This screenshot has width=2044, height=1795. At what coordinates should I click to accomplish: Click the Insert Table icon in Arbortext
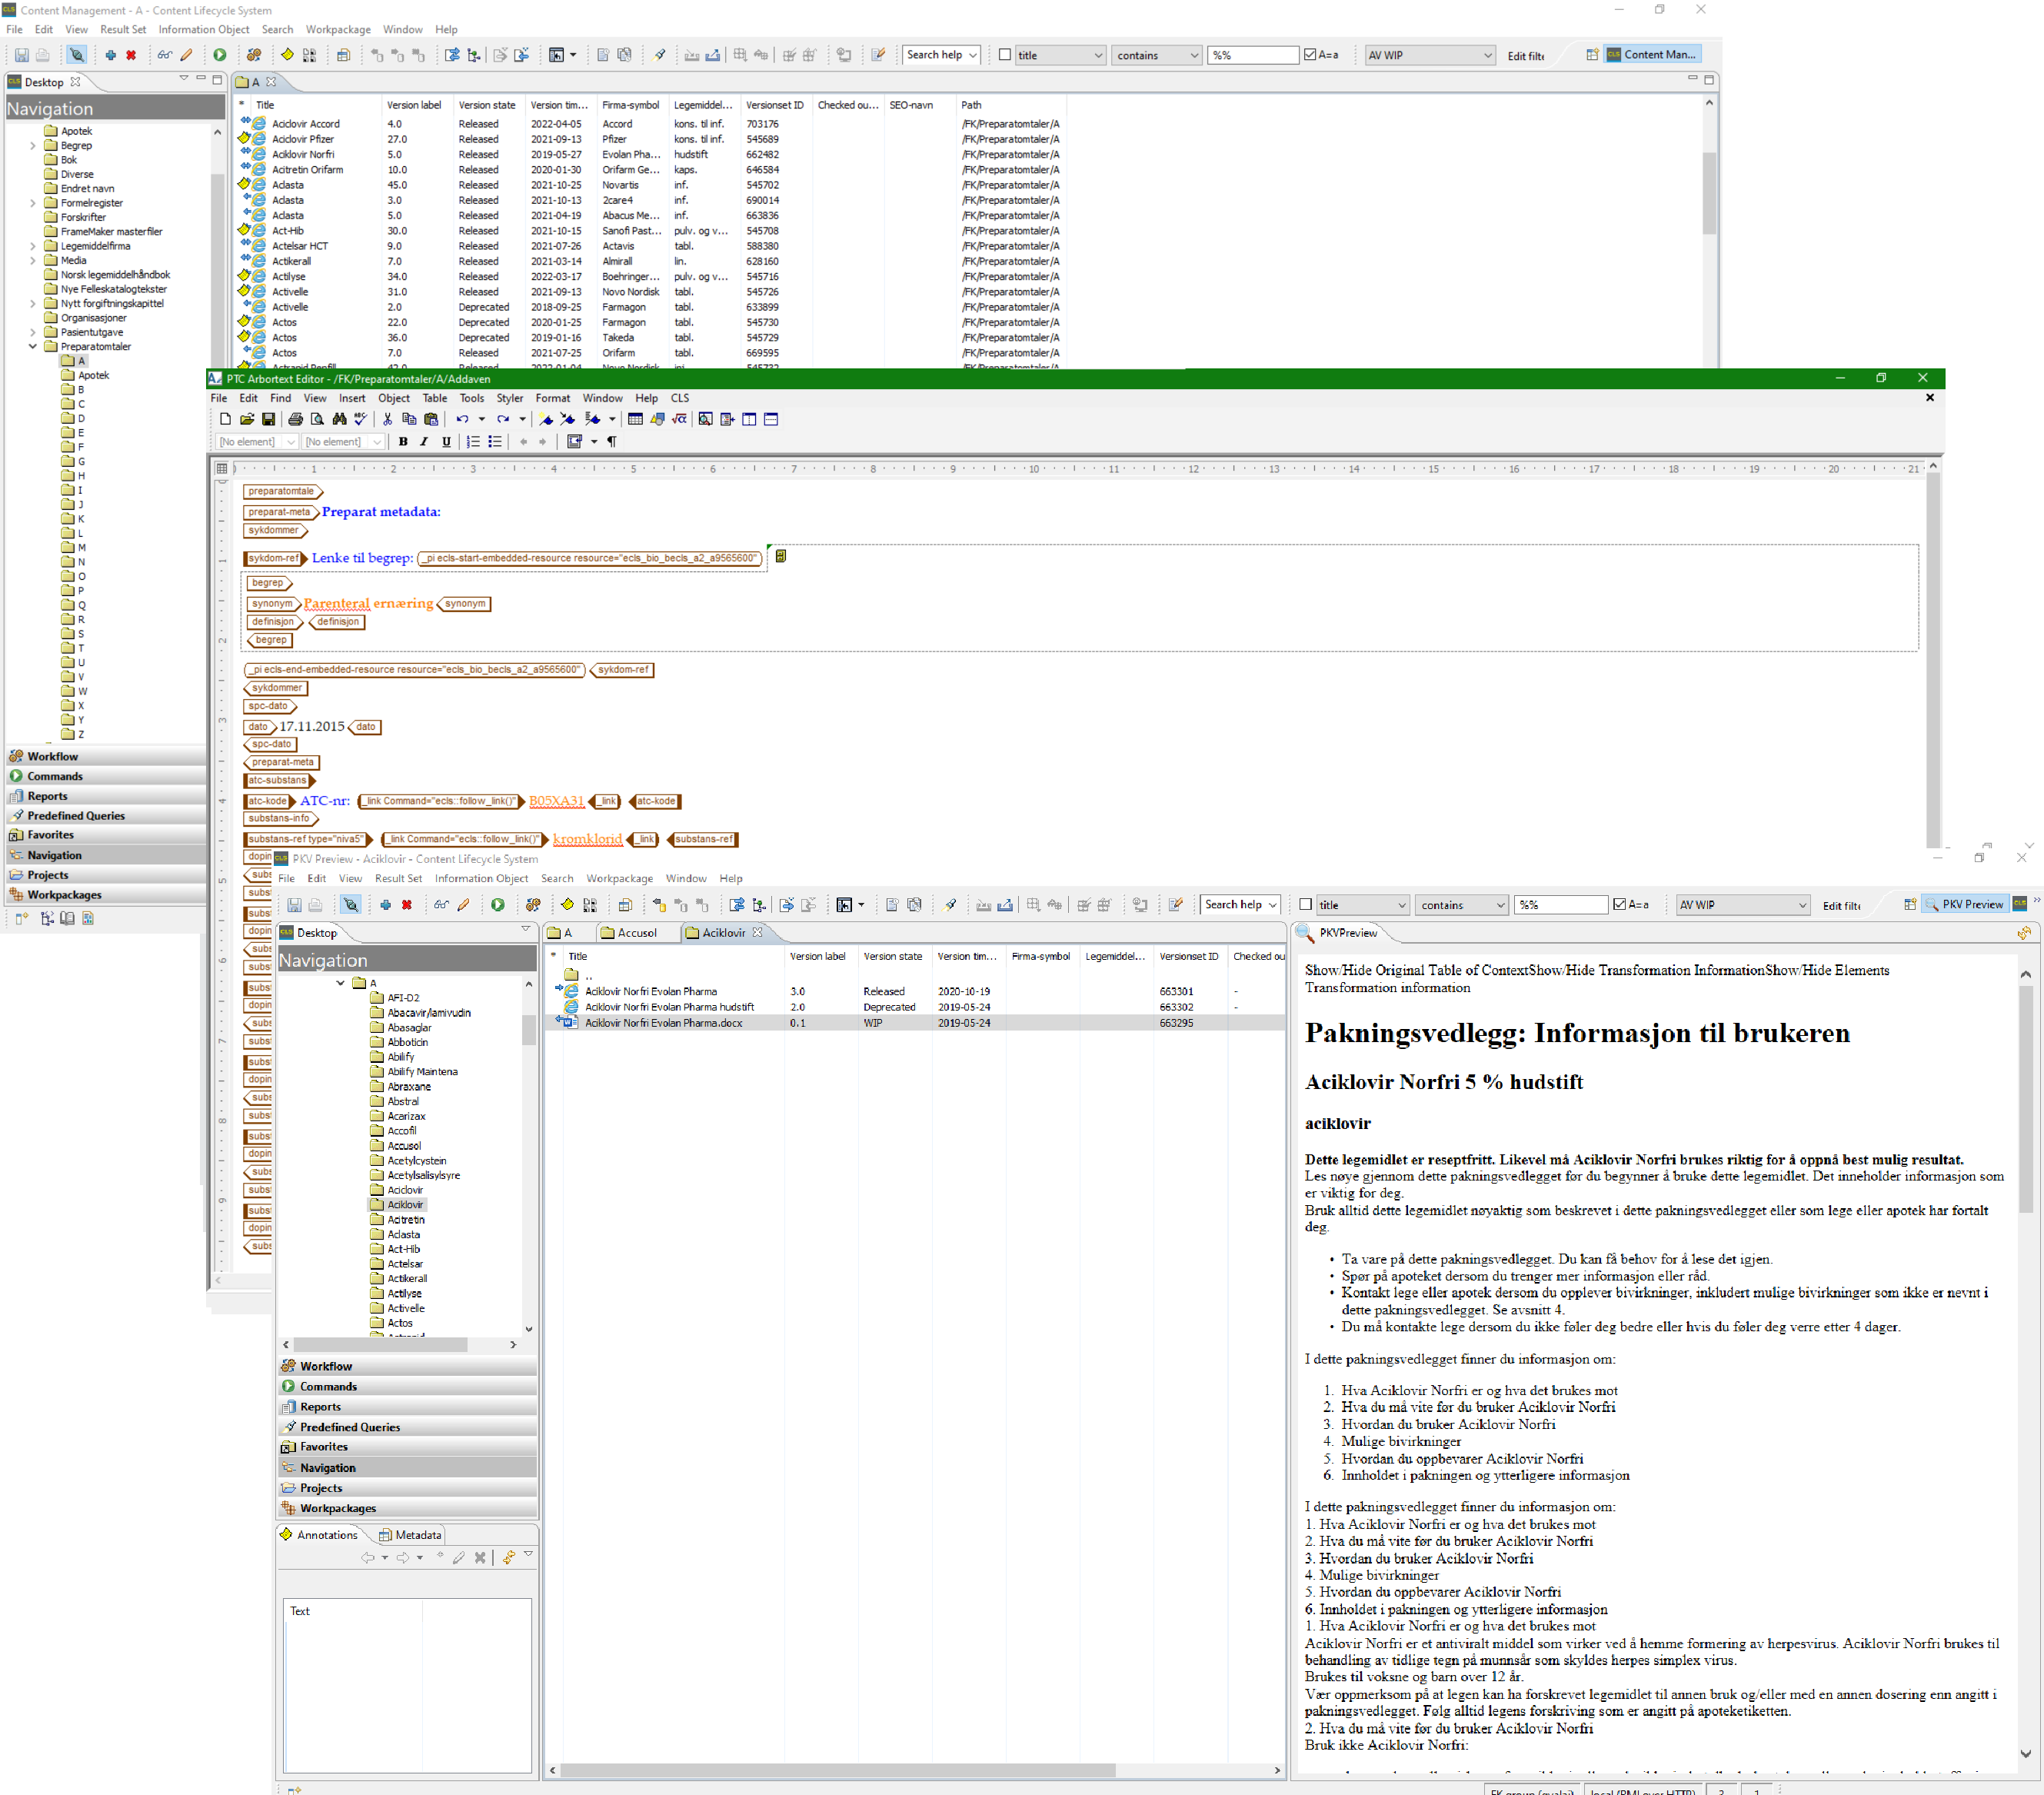(x=635, y=419)
